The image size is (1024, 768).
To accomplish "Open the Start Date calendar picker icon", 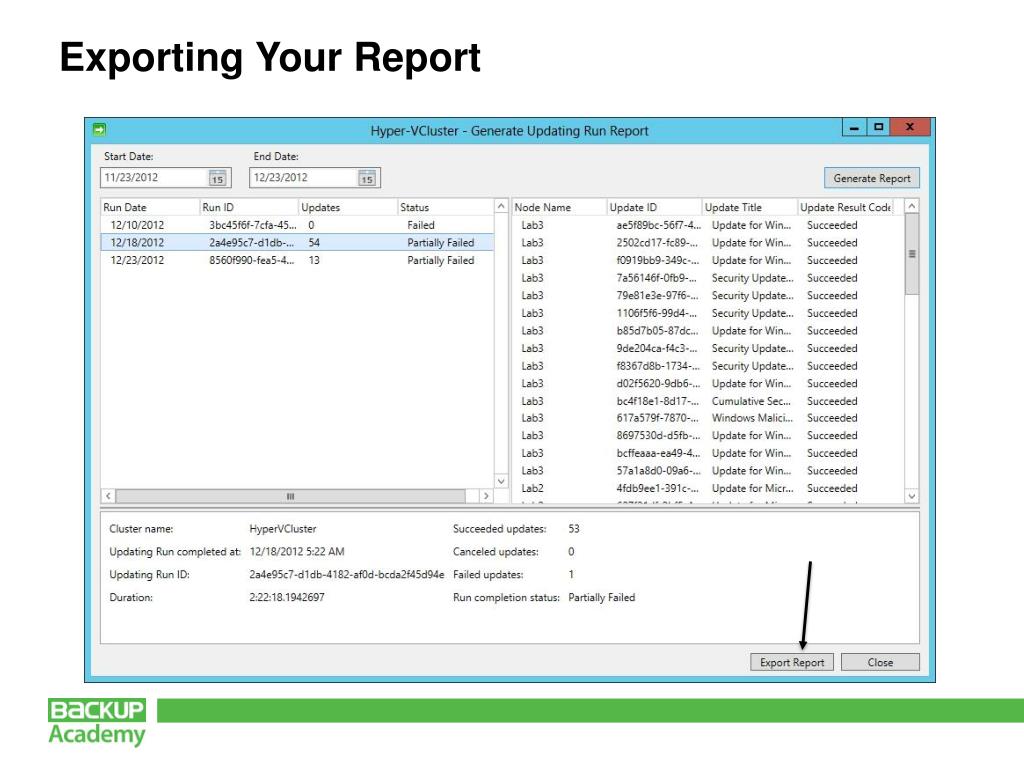I will click(217, 178).
